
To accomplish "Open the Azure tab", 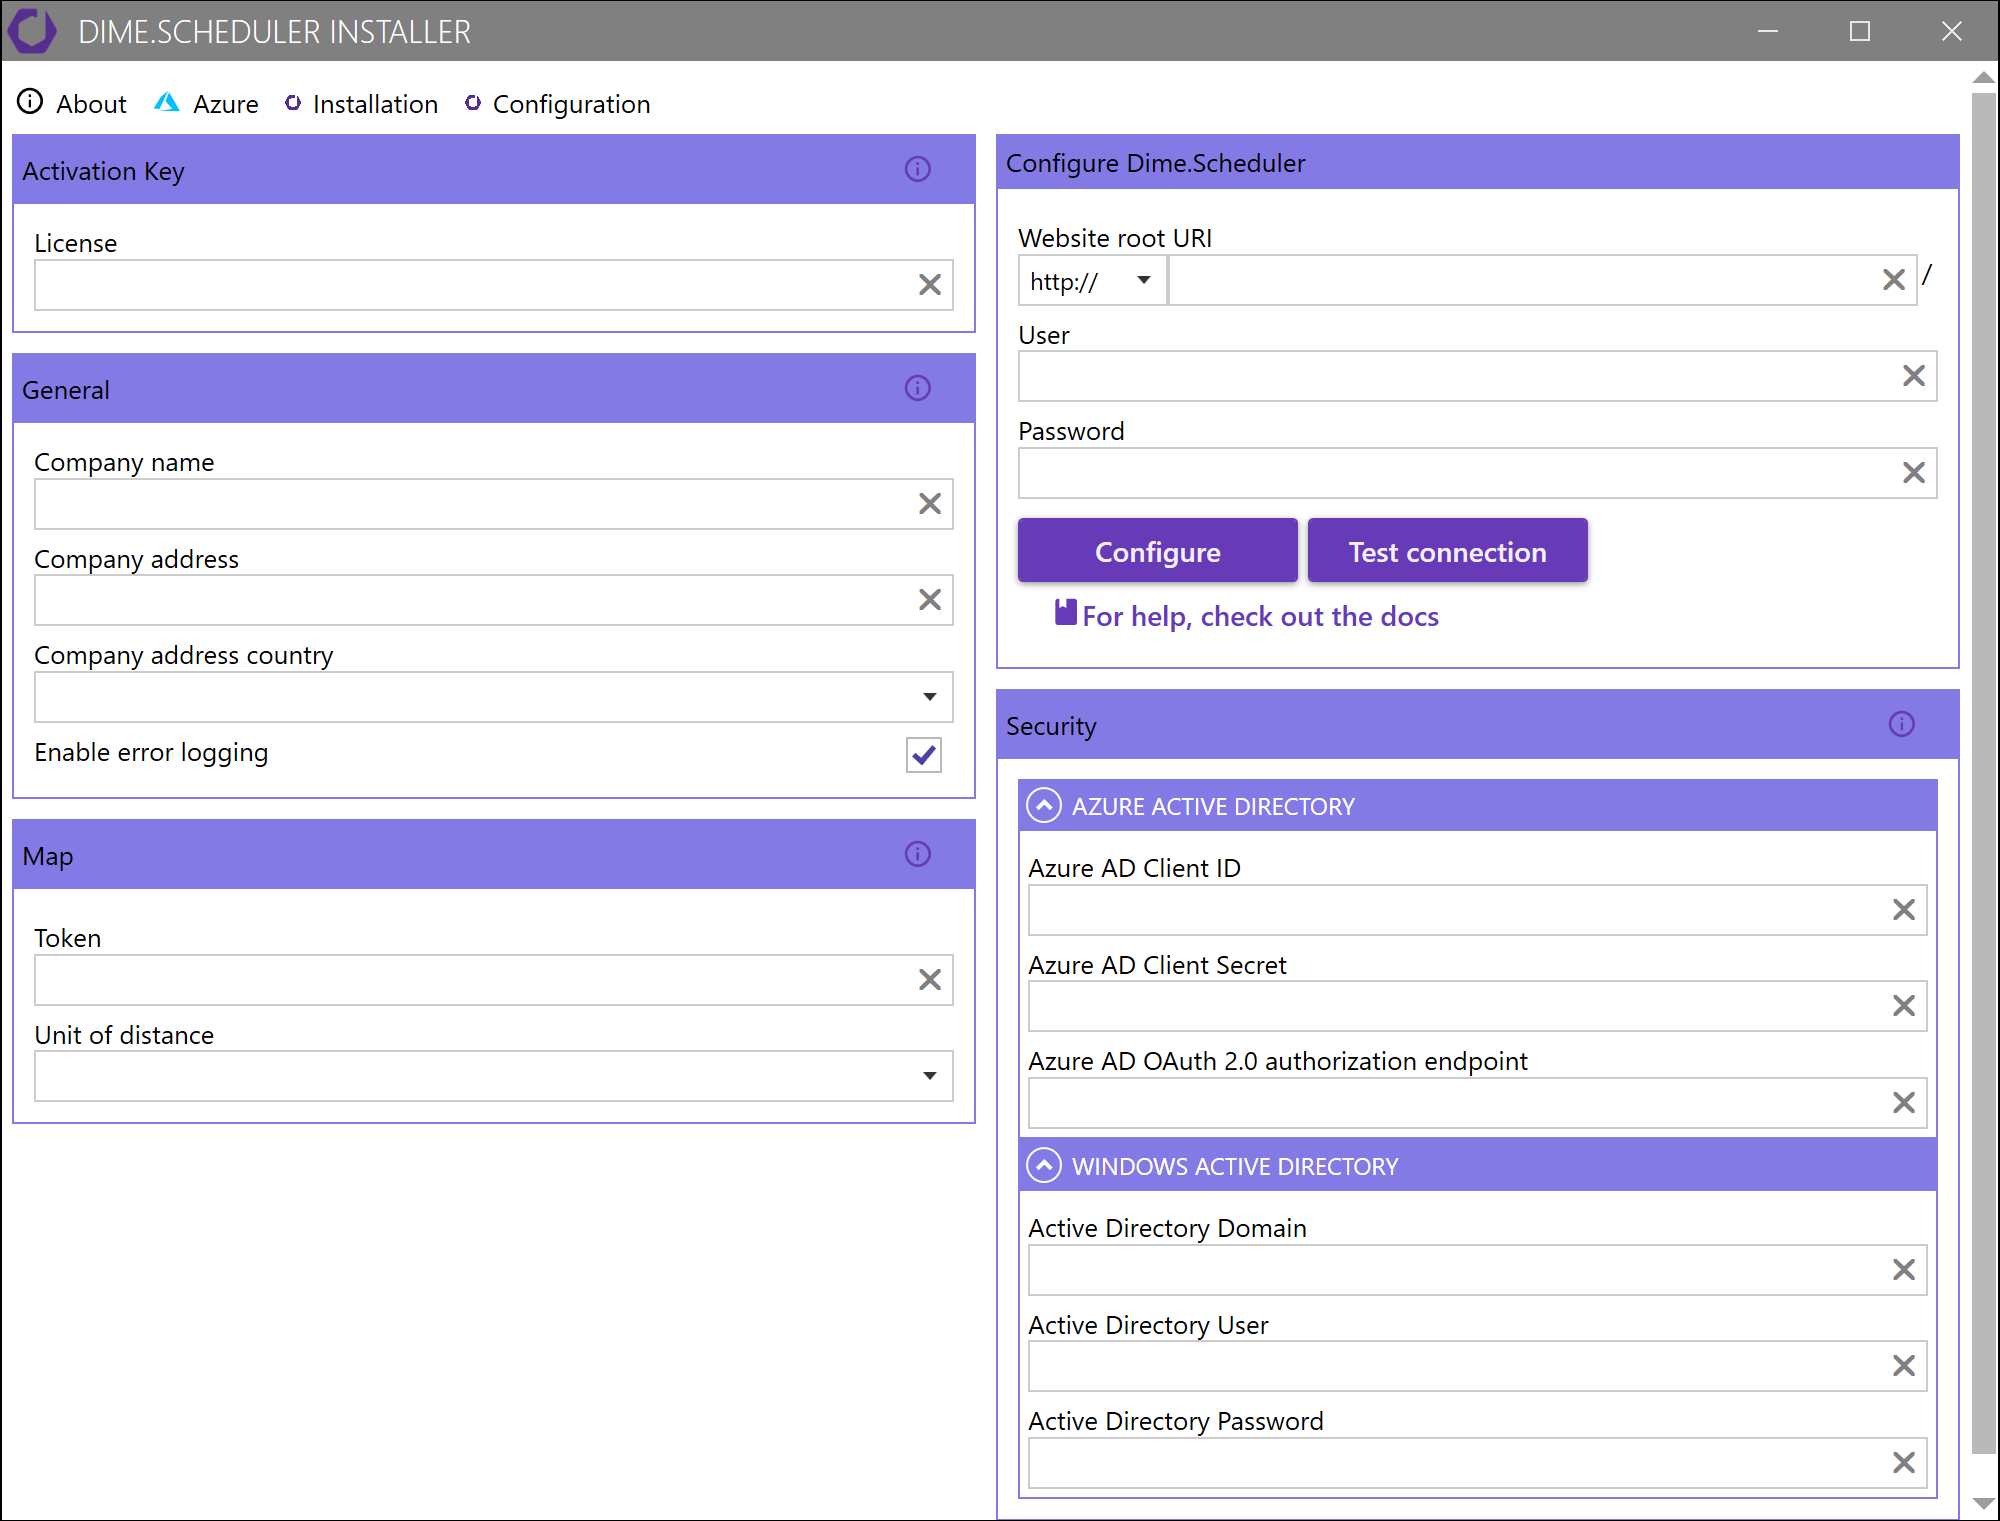I will click(207, 103).
